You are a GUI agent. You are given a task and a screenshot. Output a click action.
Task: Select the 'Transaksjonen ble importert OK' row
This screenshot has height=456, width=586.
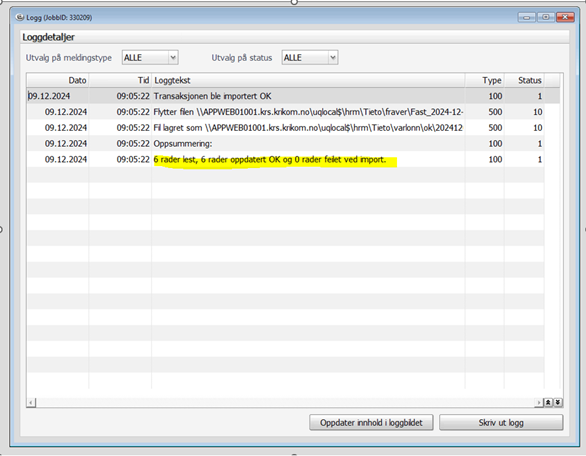286,96
